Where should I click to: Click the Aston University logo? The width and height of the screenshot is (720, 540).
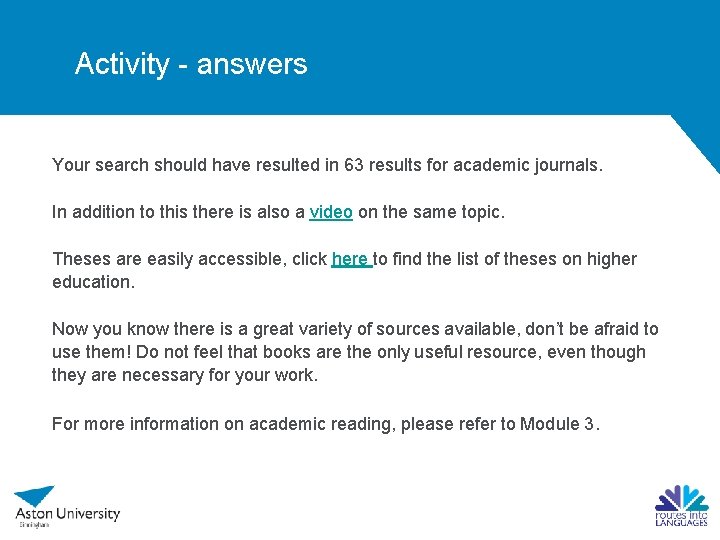click(x=67, y=507)
